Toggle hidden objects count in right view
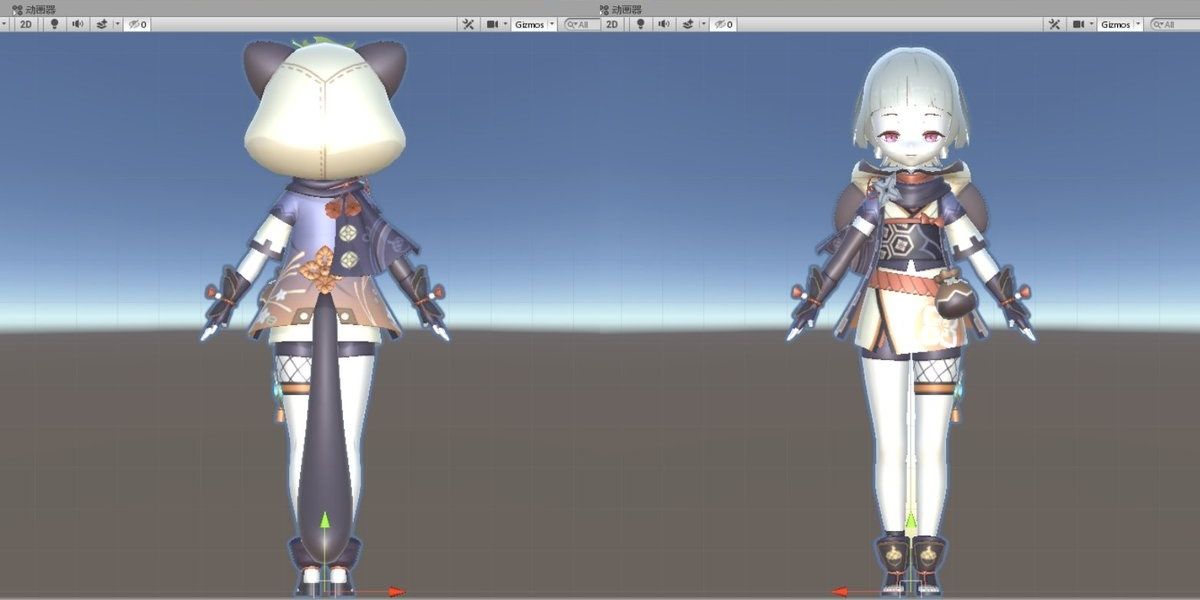 click(722, 24)
